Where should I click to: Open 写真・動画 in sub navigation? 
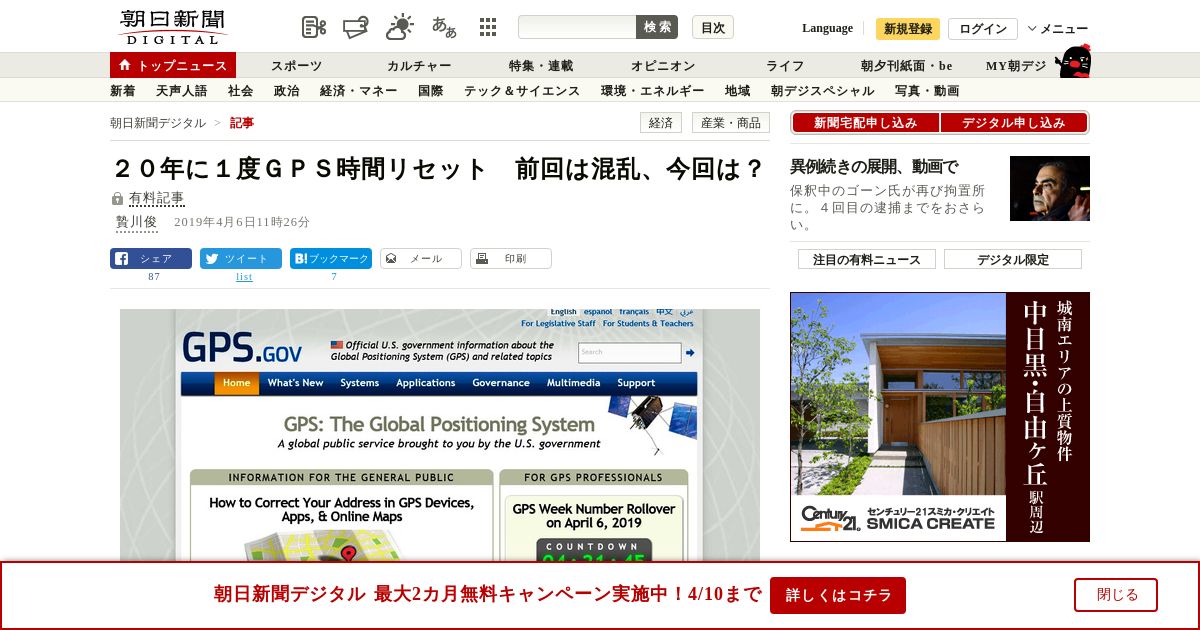pyautogui.click(x=927, y=91)
